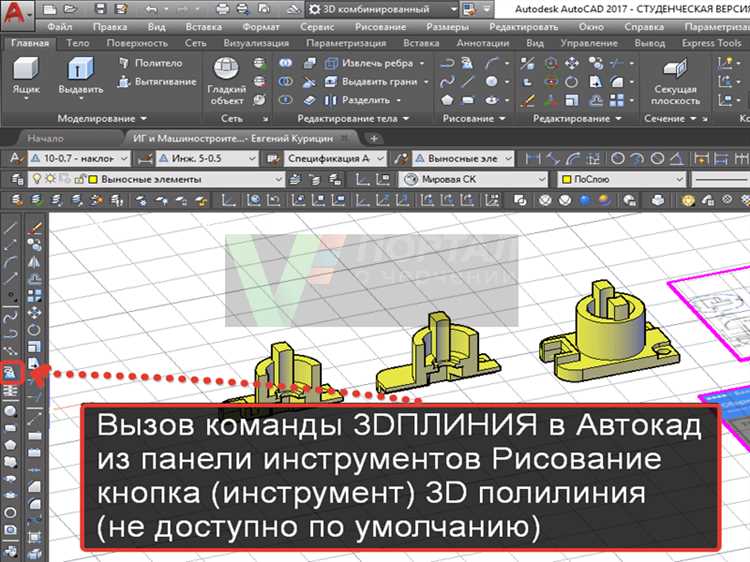Click the Секущая плоскость button
The height and width of the screenshot is (562, 750).
coord(675,81)
